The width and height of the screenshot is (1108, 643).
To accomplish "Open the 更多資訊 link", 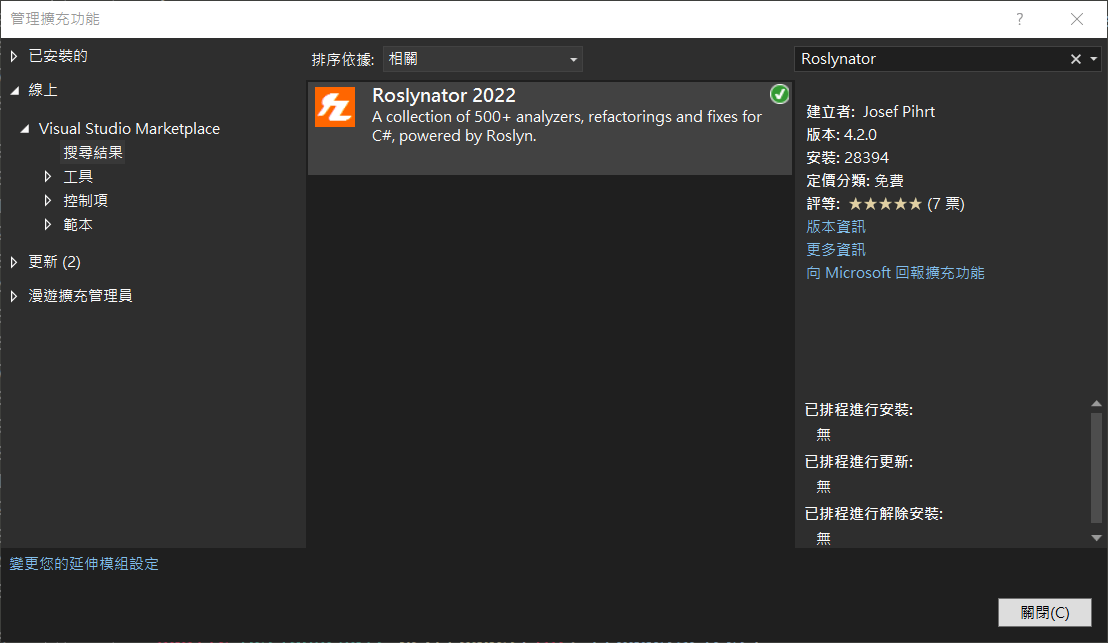I will (836, 250).
